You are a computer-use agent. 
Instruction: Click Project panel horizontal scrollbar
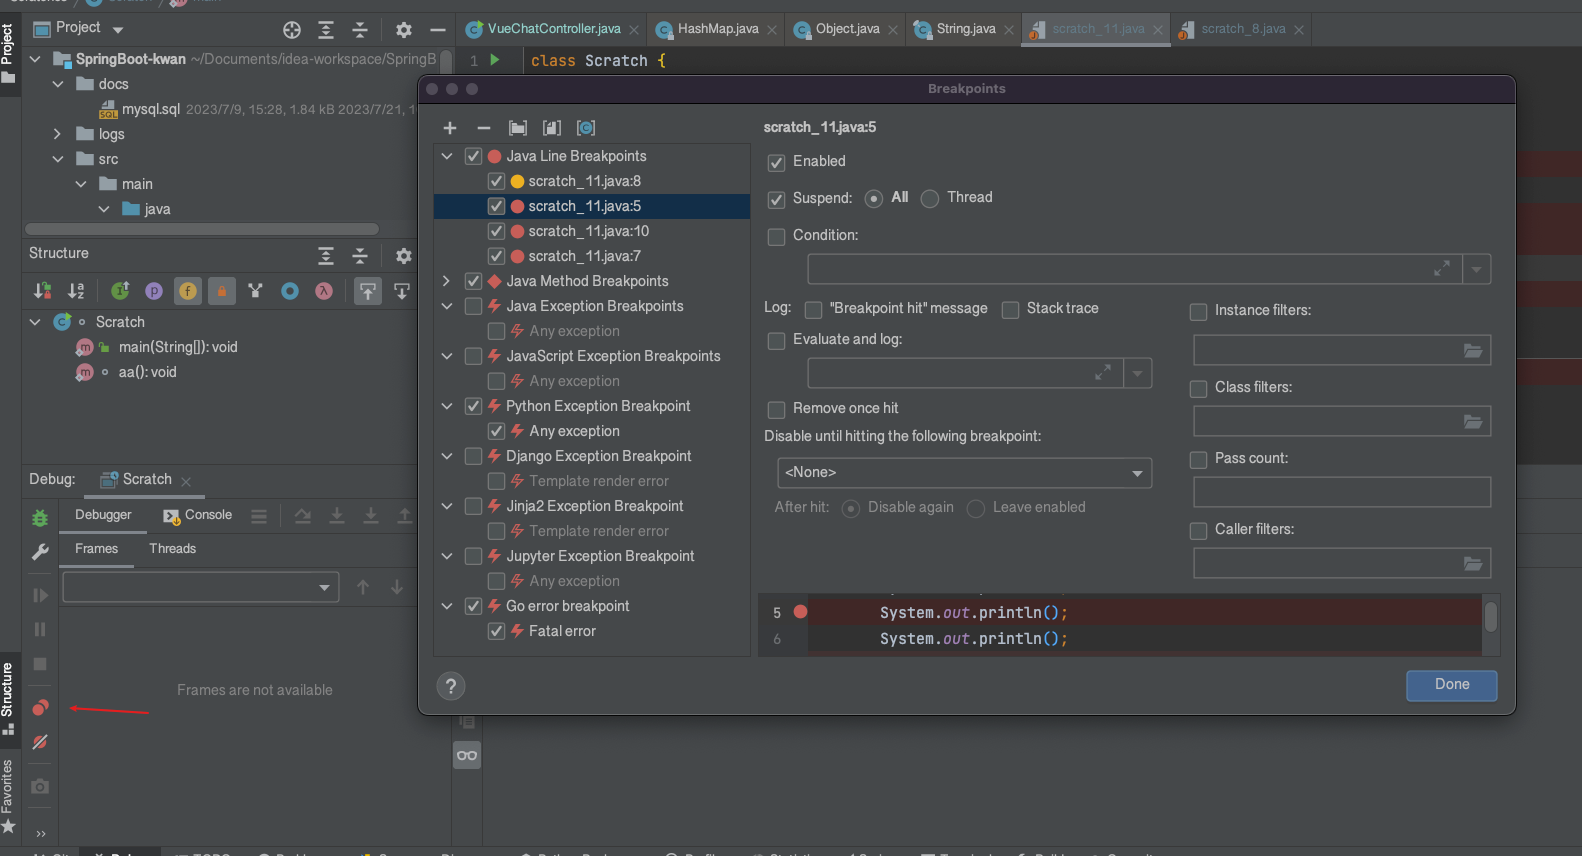click(x=202, y=229)
